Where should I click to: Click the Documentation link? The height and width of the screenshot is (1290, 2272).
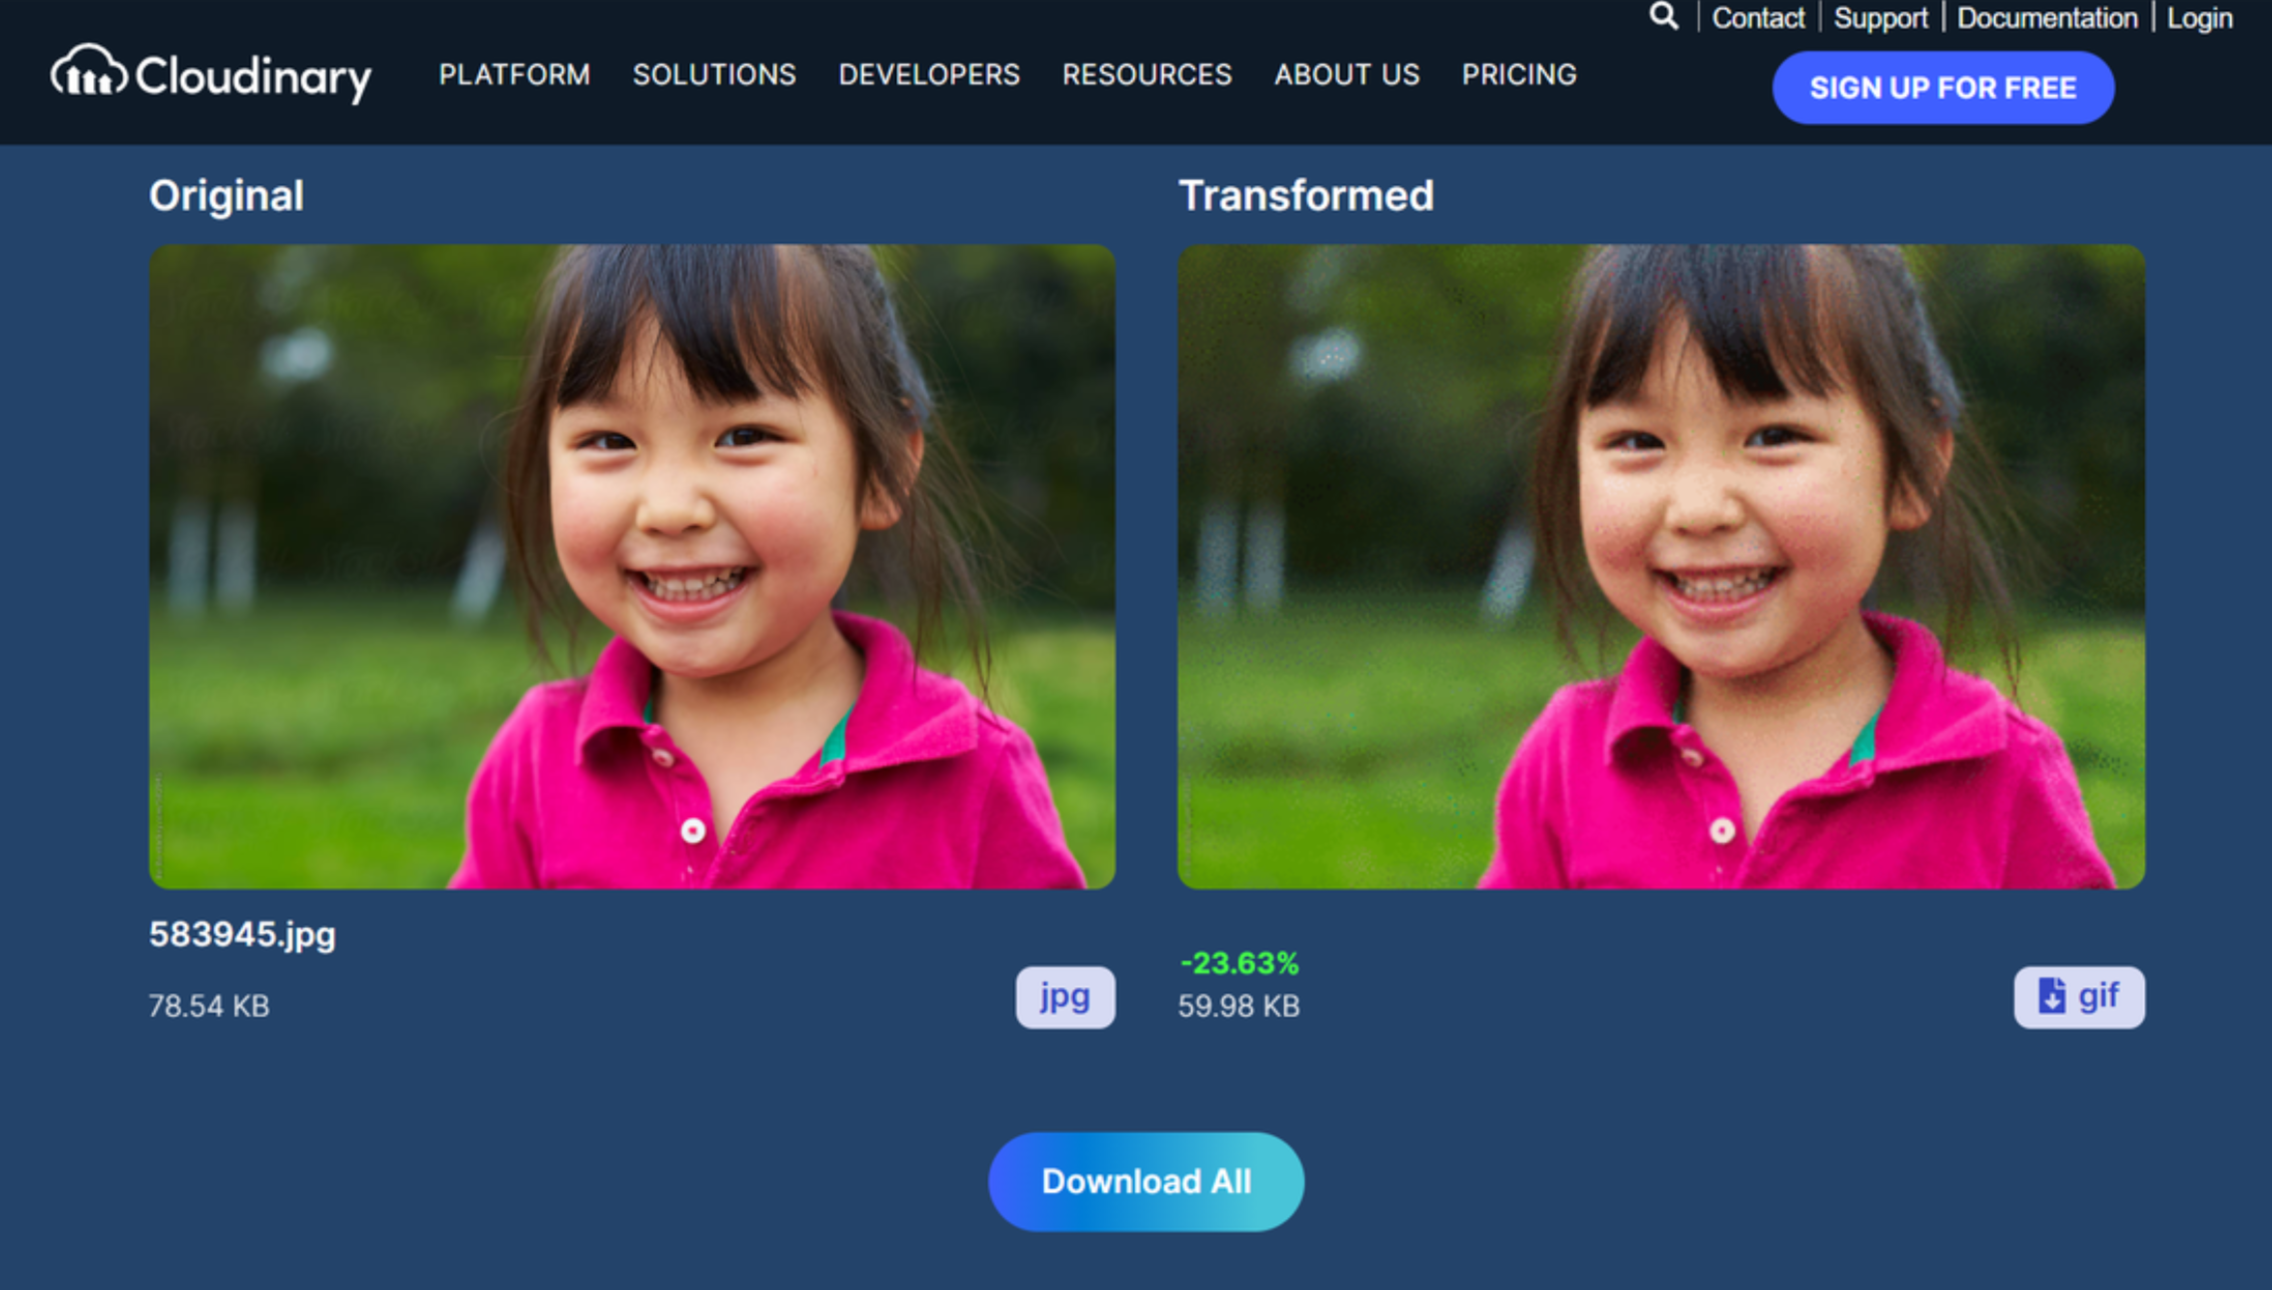[2047, 17]
